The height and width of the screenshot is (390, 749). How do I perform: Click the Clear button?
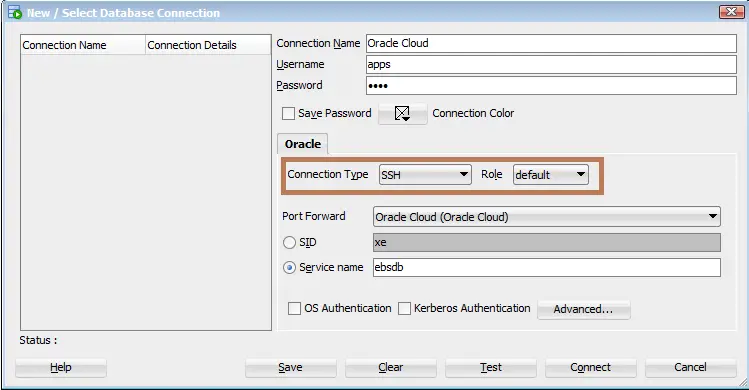[391, 368]
